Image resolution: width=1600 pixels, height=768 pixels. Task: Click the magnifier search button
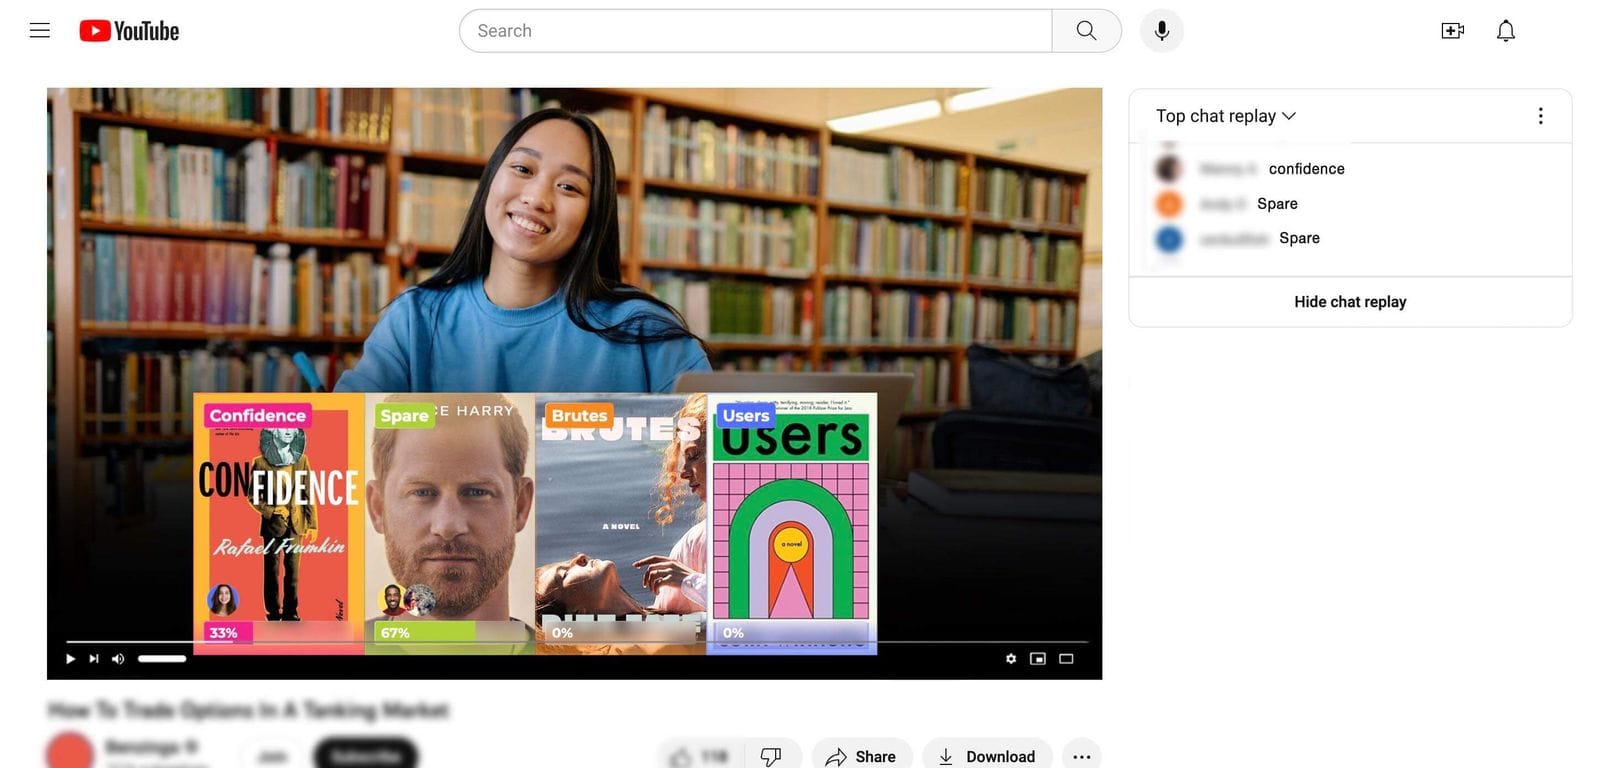point(1087,31)
